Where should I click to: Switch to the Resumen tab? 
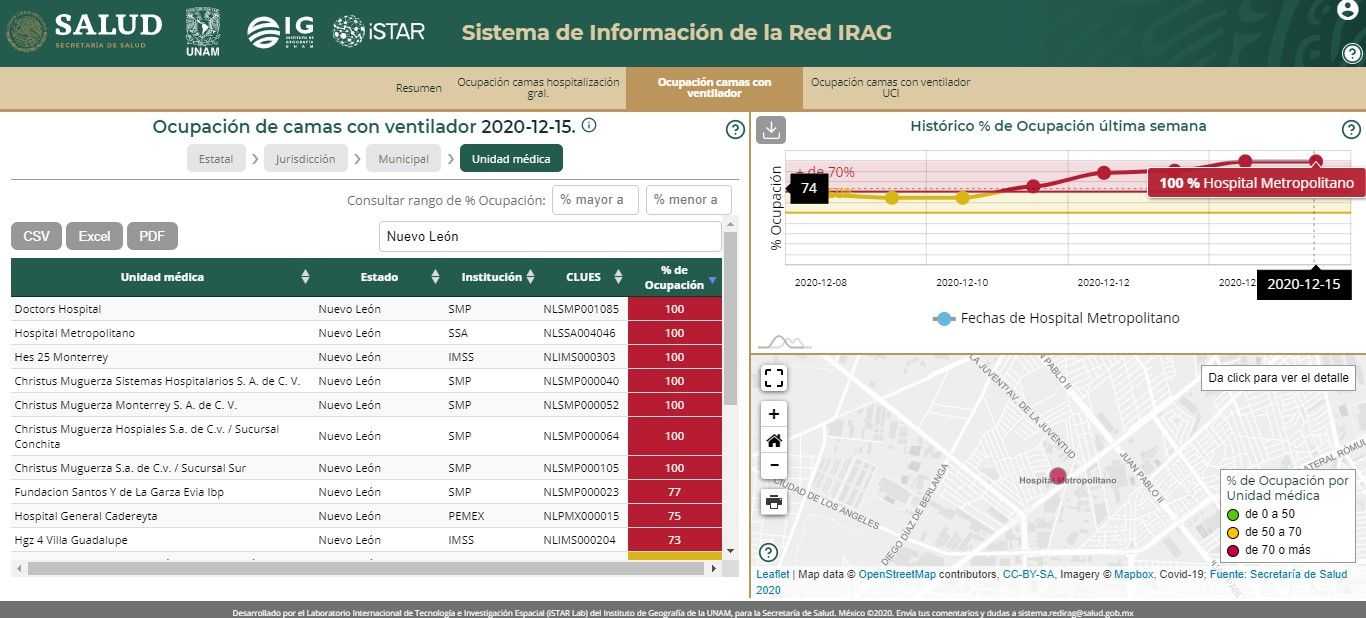(418, 88)
